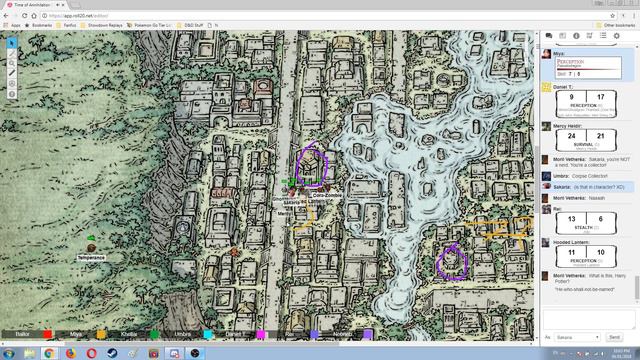
Task: Open the Fanfics bookmark folder
Action: pos(66,25)
